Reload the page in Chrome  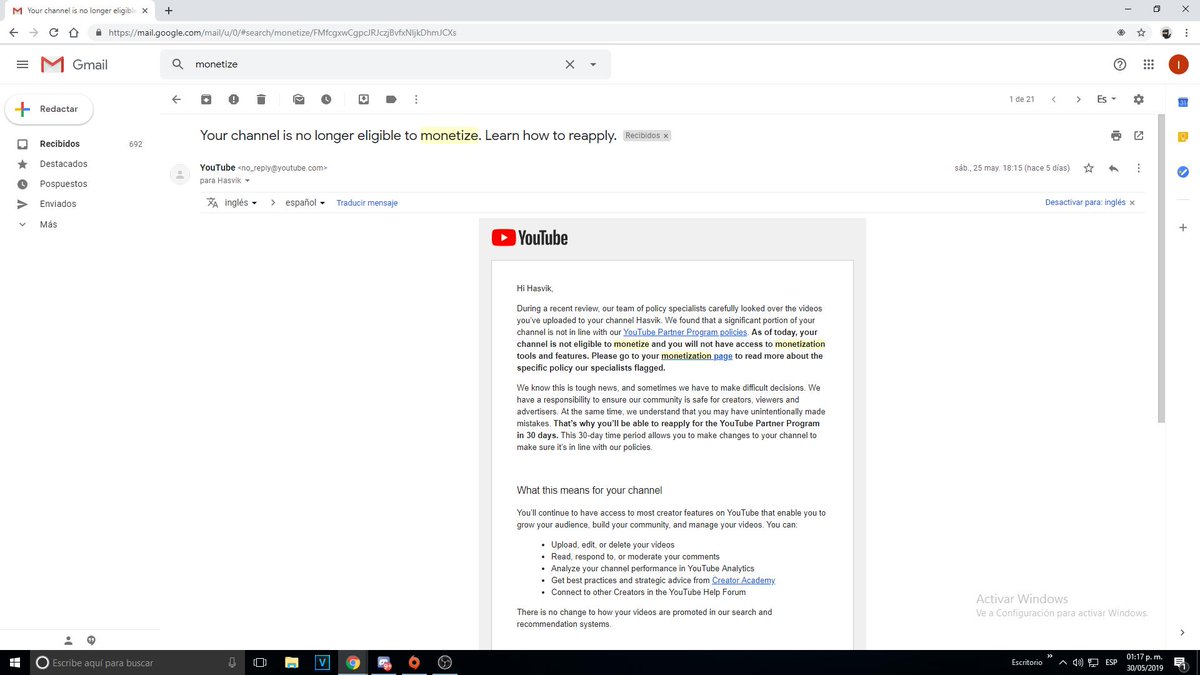[54, 32]
